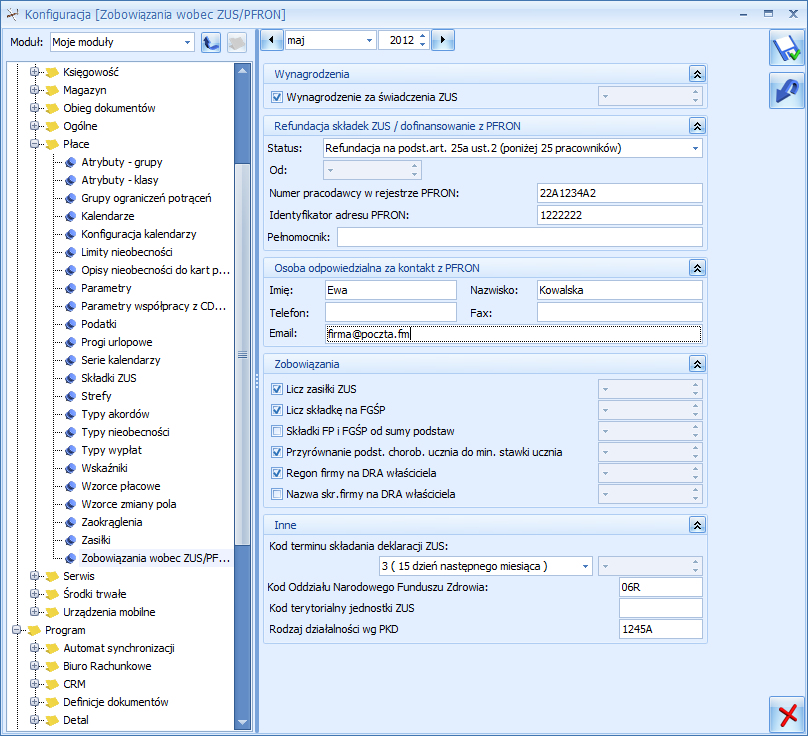Screen dimensions: 808x736
Task: Click the module refresh arrow icon
Action: (x=211, y=42)
